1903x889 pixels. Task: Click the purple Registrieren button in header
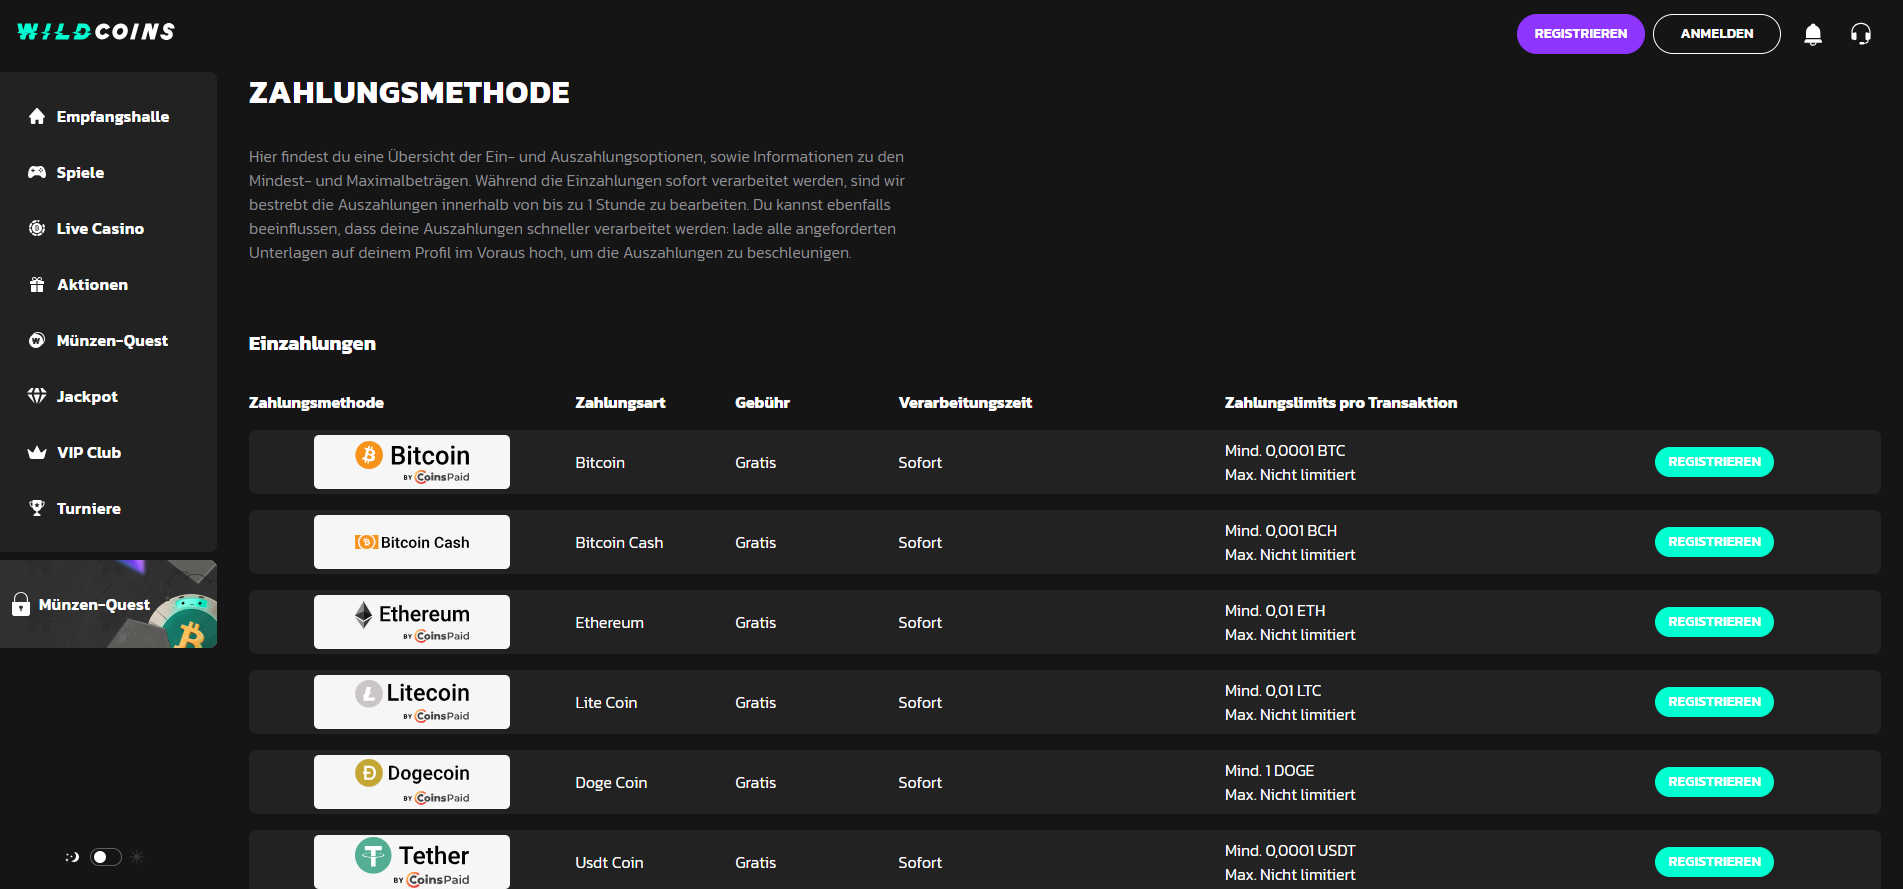tap(1581, 34)
